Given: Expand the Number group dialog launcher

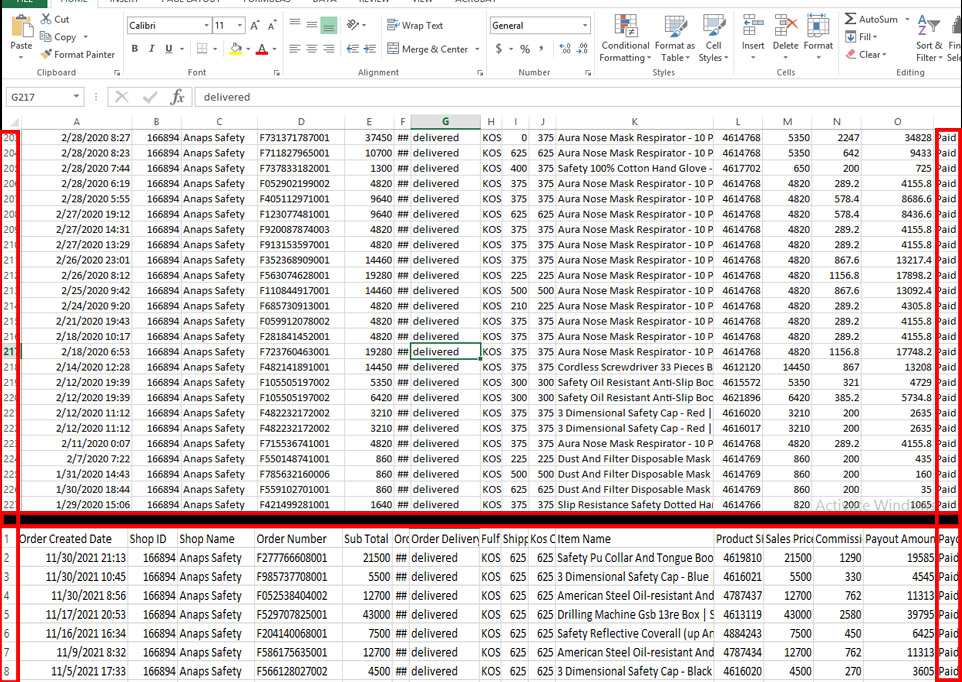Looking at the screenshot, I should coord(588,72).
